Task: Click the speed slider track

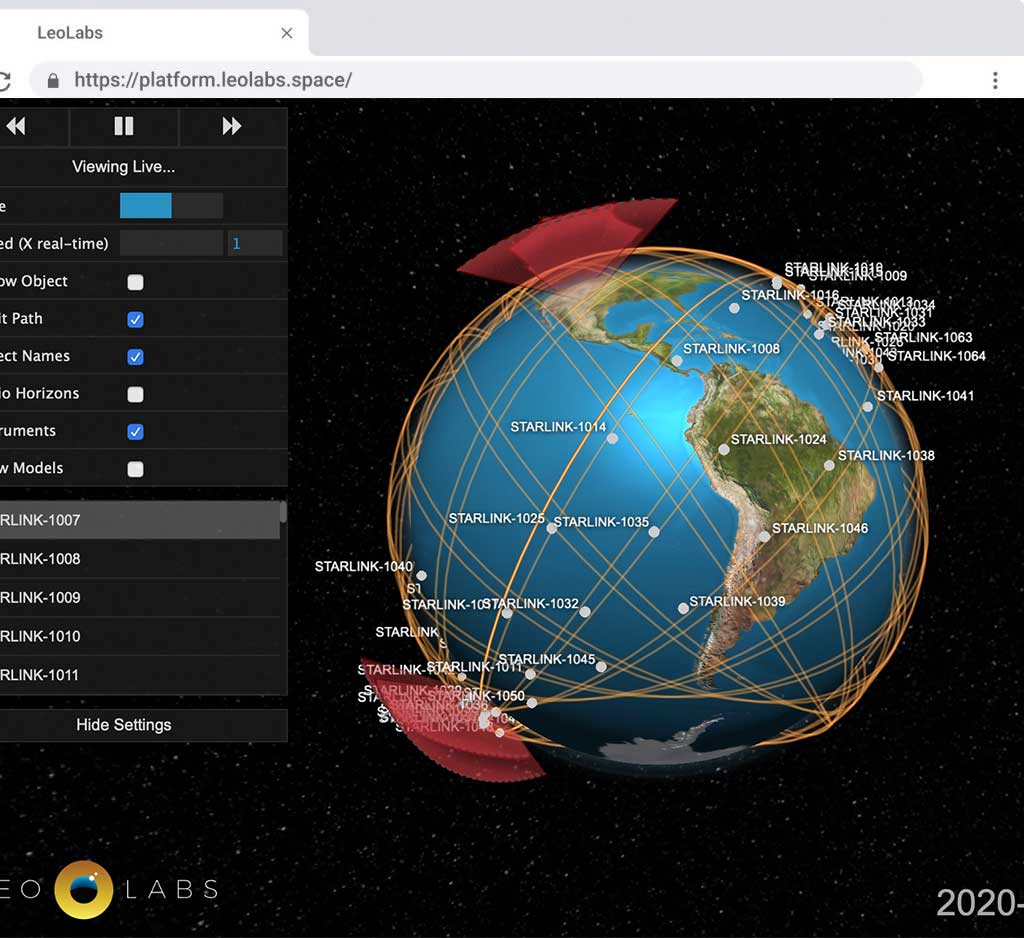Action: [171, 244]
